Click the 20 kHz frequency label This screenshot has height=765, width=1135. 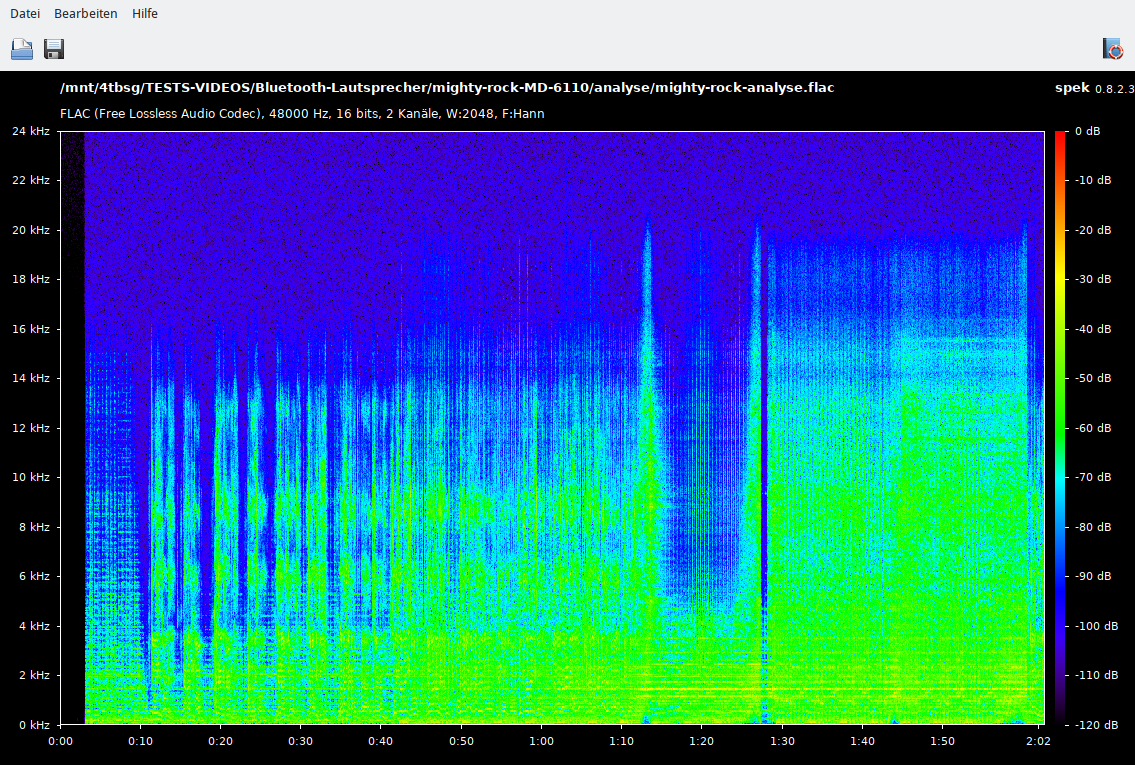point(31,230)
